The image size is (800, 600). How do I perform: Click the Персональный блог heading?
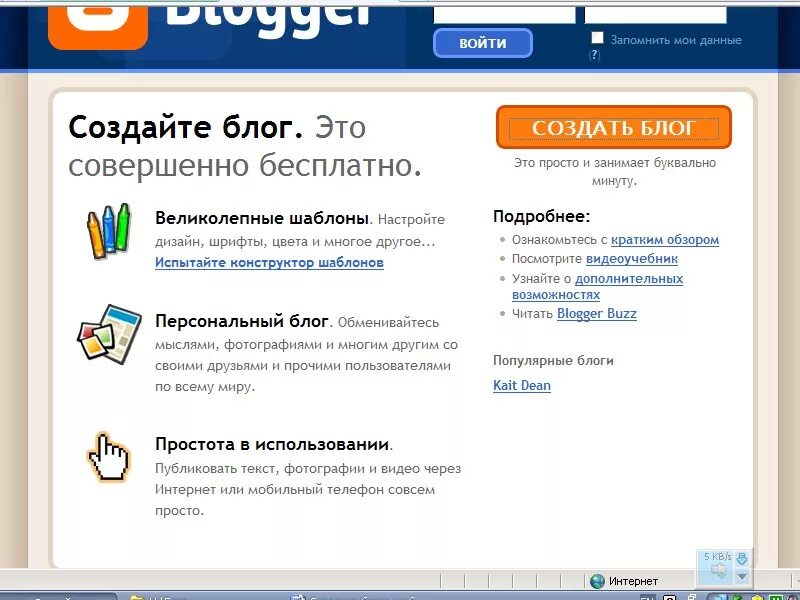(x=242, y=321)
